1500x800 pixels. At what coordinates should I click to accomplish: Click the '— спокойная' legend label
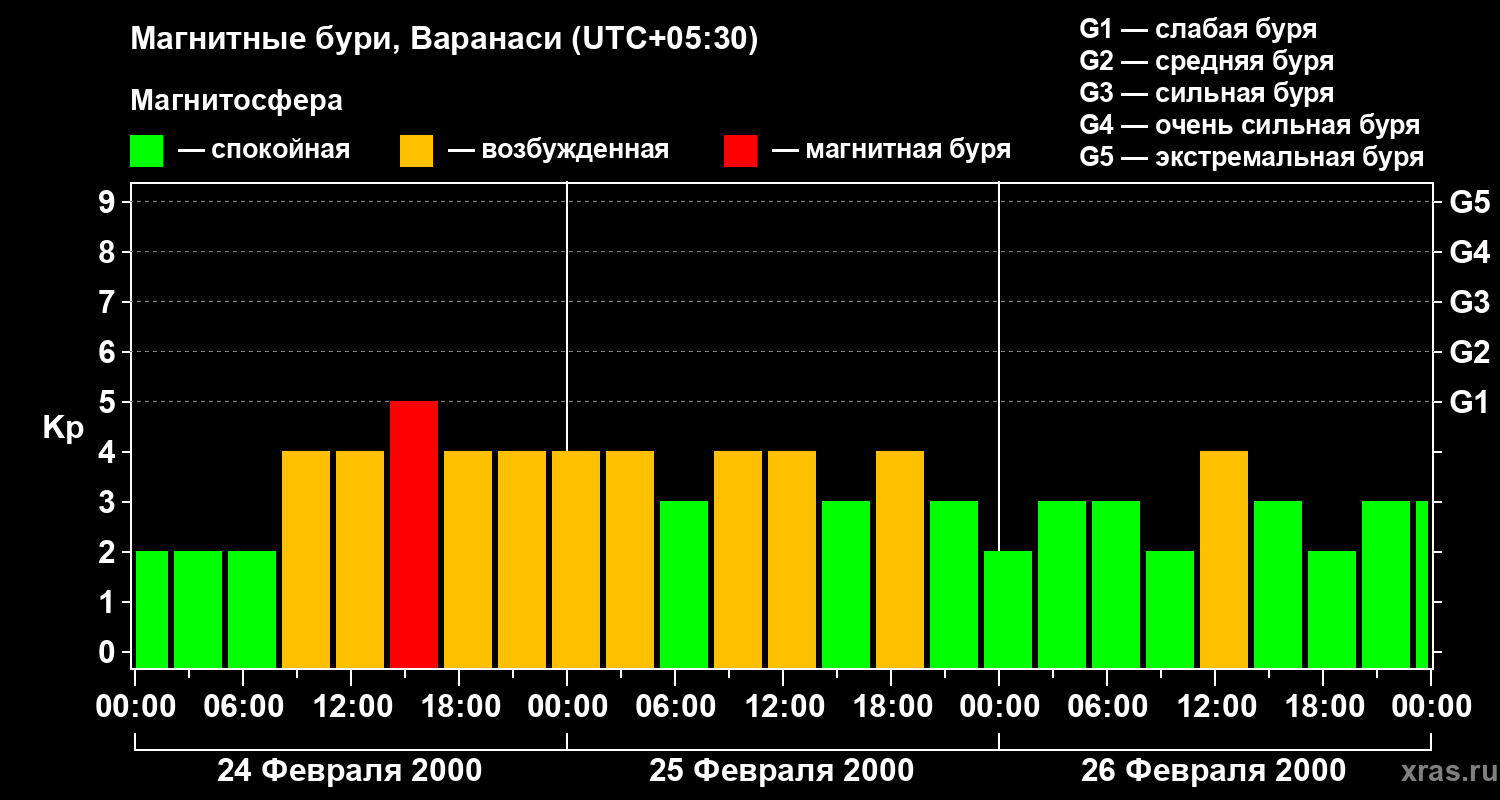coord(264,150)
